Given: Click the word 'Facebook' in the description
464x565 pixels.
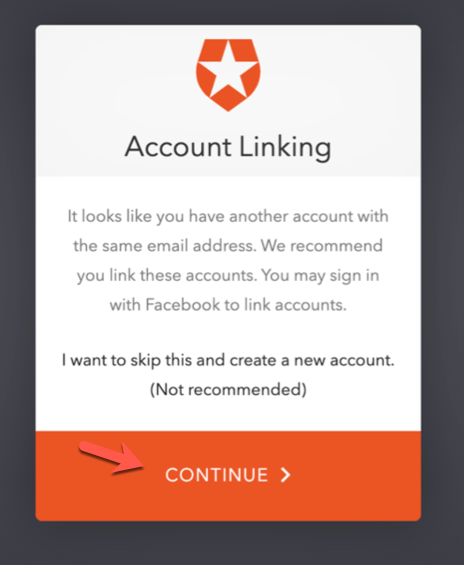Looking at the screenshot, I should pyautogui.click(x=183, y=305).
